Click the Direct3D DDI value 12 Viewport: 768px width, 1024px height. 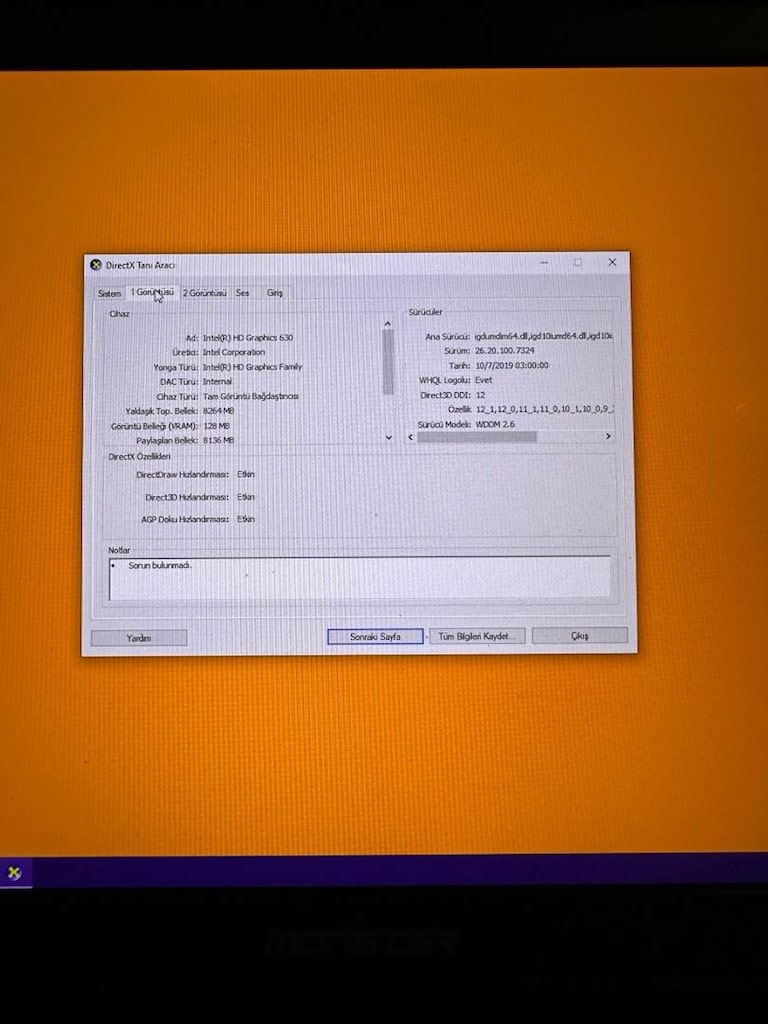tap(481, 395)
